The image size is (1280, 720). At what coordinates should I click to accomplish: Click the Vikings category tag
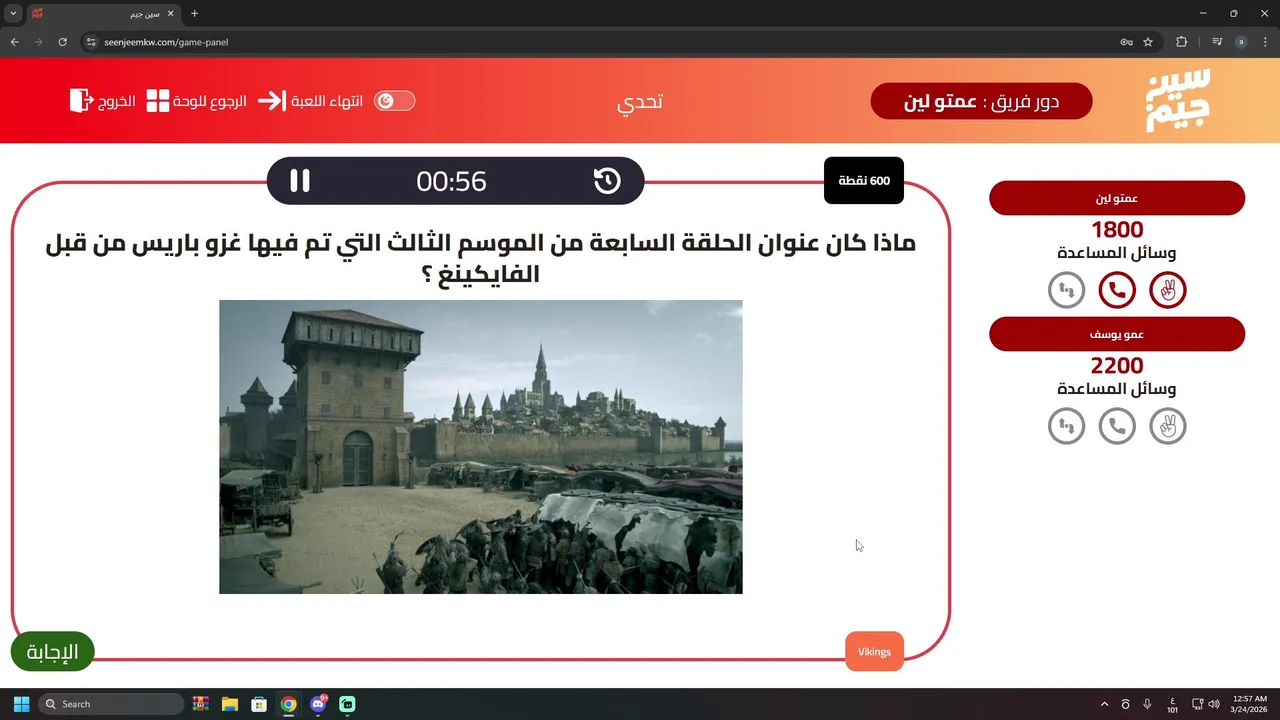(x=874, y=652)
